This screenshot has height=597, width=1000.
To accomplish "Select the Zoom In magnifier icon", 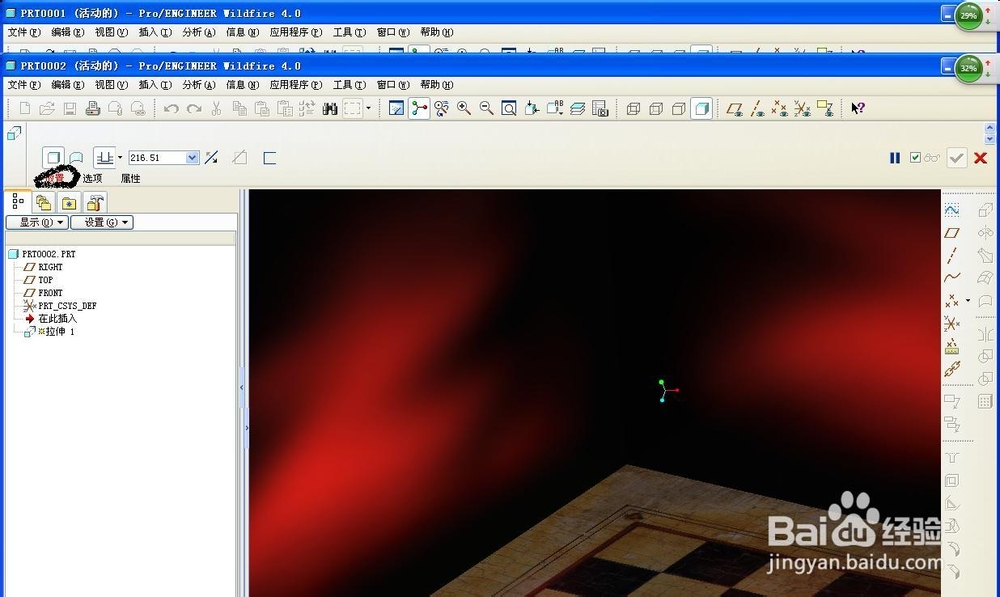I will [464, 108].
